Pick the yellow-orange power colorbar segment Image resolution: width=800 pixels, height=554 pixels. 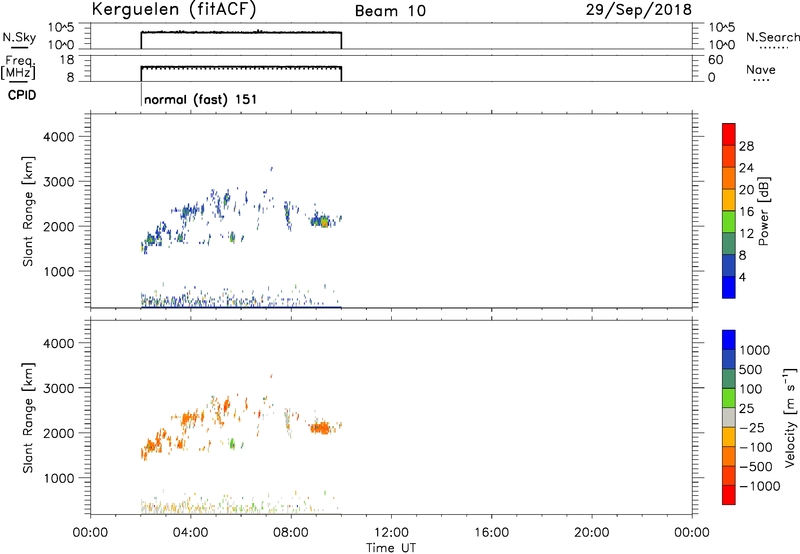(x=729, y=200)
